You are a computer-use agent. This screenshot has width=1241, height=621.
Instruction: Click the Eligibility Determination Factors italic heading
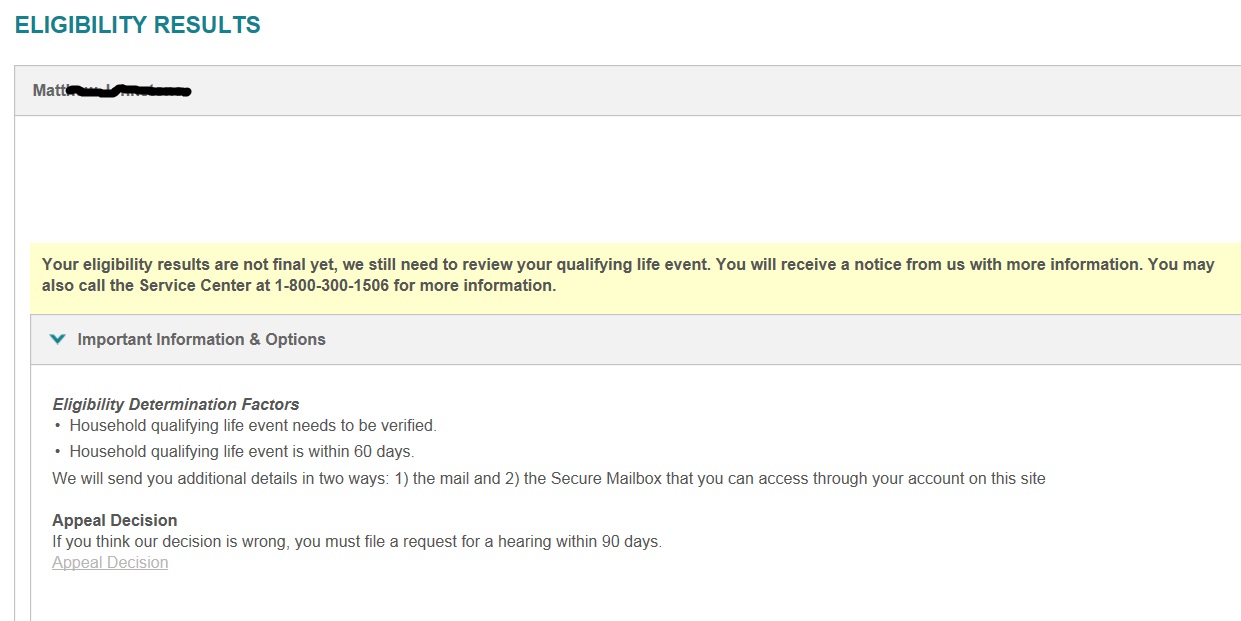[x=176, y=404]
